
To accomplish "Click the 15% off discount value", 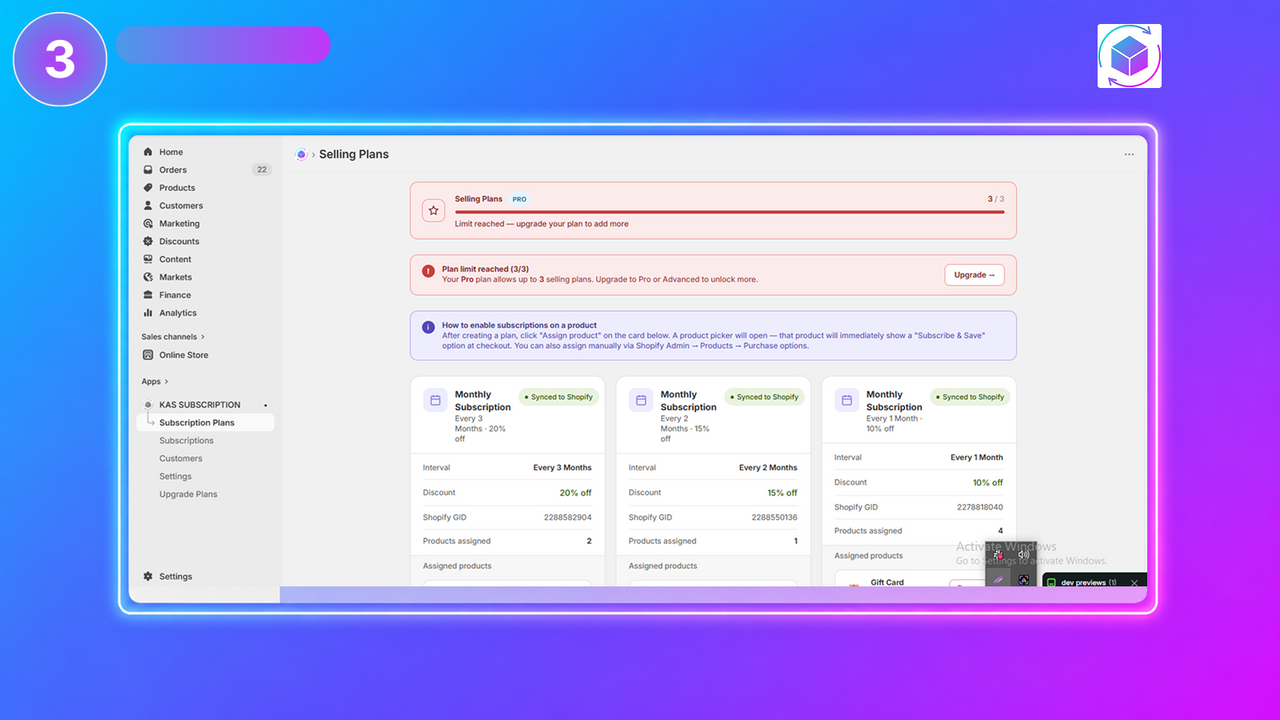I will click(x=782, y=493).
